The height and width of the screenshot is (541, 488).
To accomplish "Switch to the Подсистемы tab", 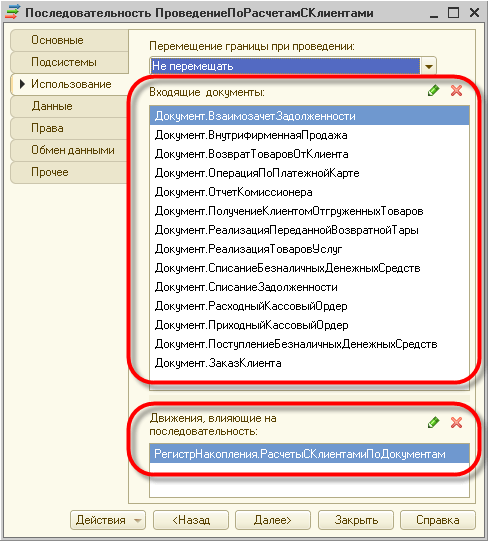I will coord(69,62).
